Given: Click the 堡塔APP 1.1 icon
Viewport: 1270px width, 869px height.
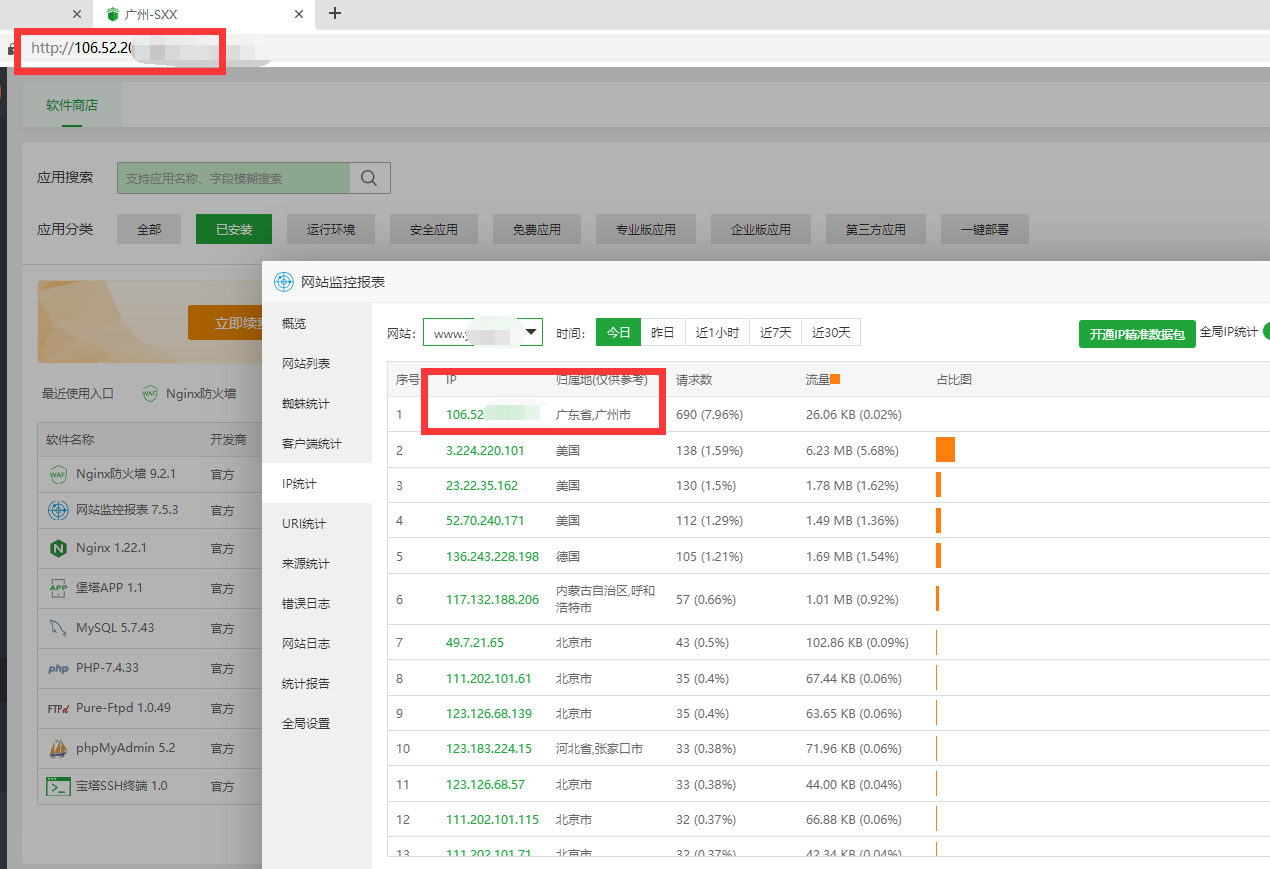Looking at the screenshot, I should tap(58, 588).
